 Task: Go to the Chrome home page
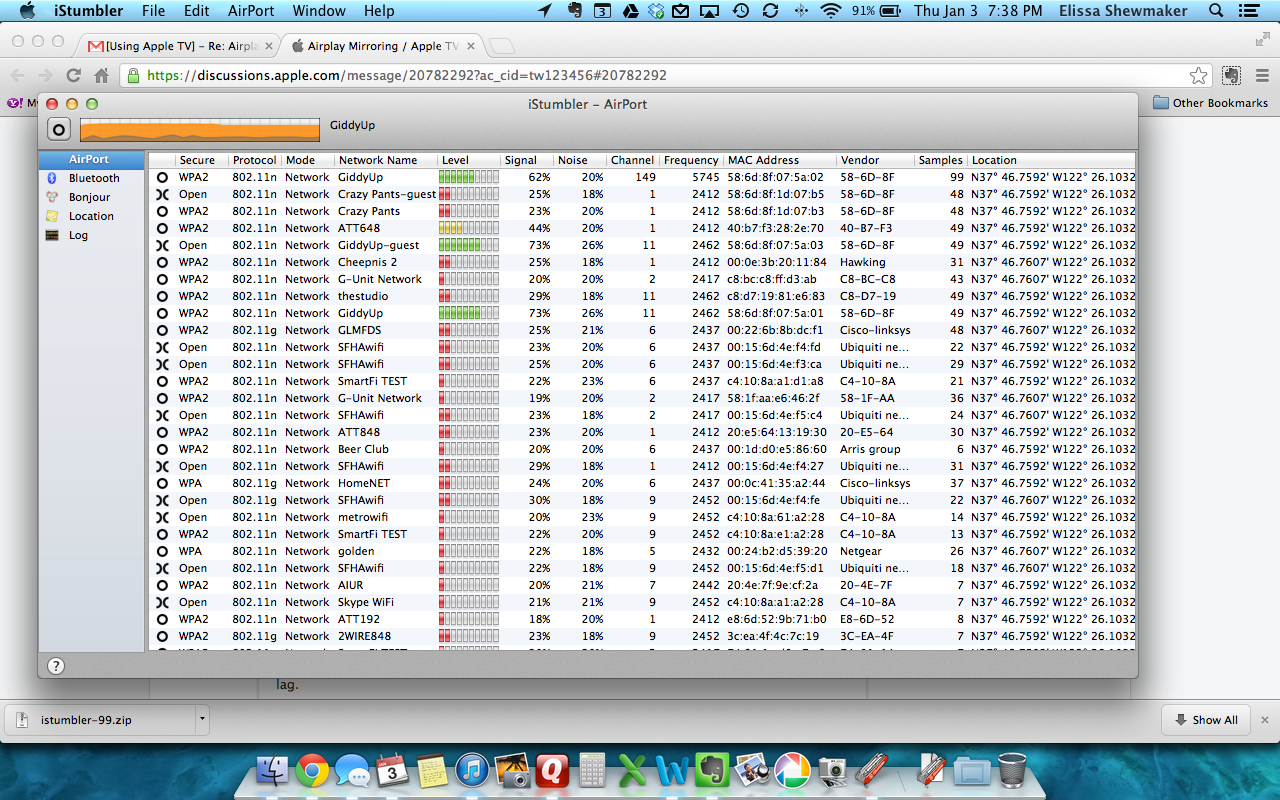click(101, 75)
